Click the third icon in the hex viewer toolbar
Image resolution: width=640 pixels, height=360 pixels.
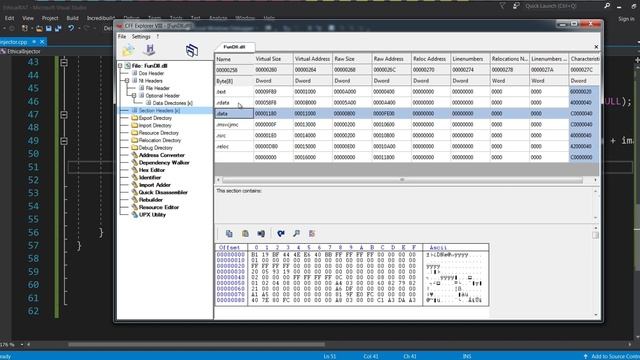[x=261, y=233]
